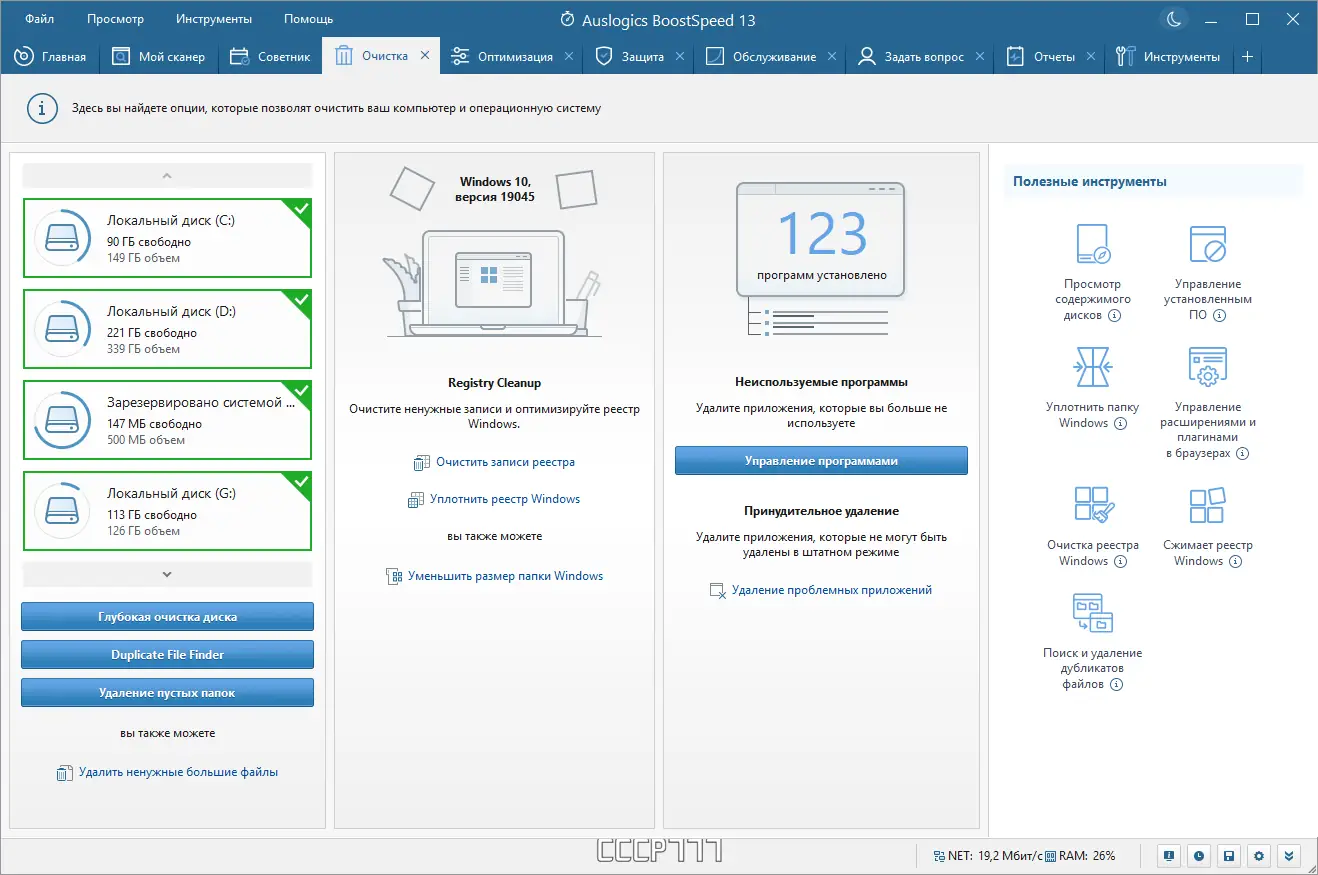Launch the Уплотнить папку Windows tool

[x=1093, y=366]
